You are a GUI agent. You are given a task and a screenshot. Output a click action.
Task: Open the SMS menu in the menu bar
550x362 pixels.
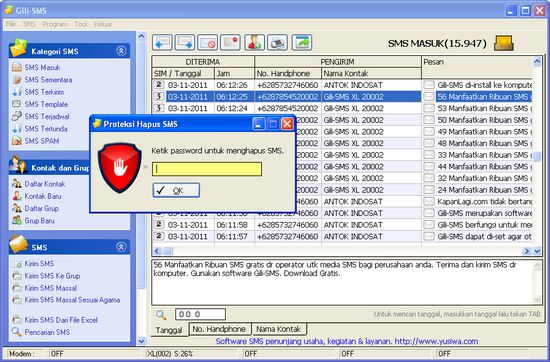(29, 24)
